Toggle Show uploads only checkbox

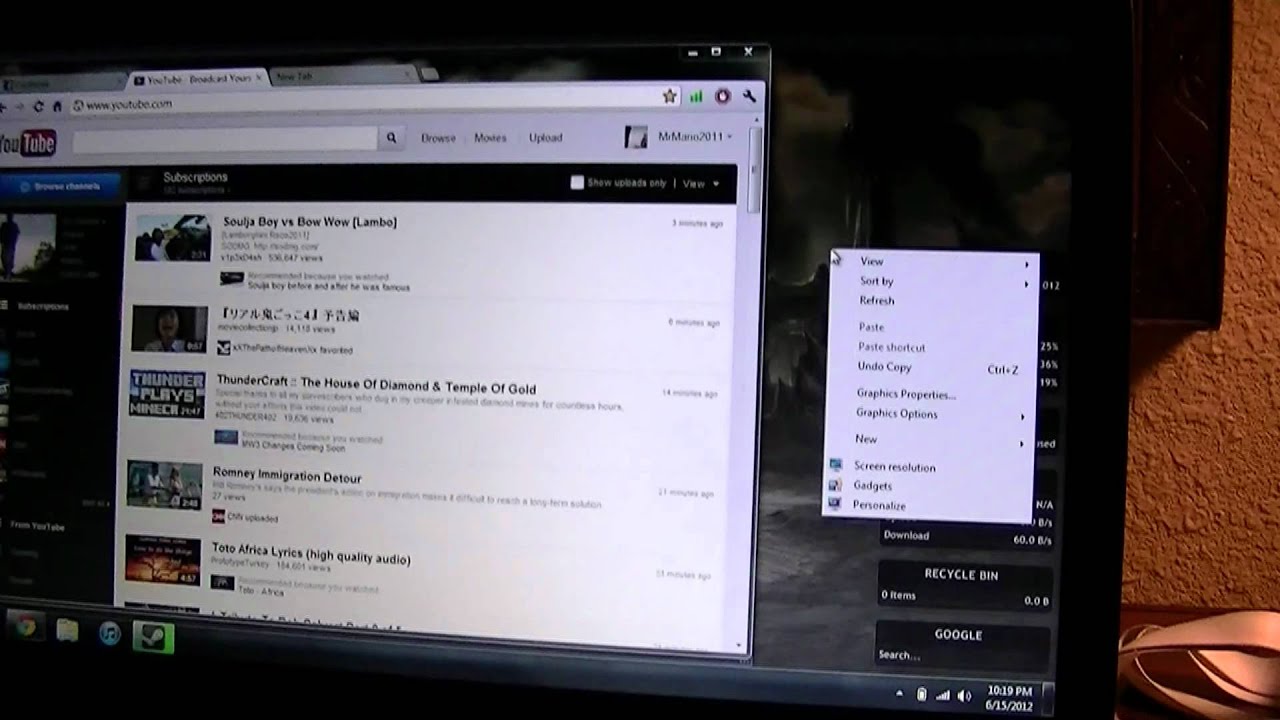coord(577,182)
